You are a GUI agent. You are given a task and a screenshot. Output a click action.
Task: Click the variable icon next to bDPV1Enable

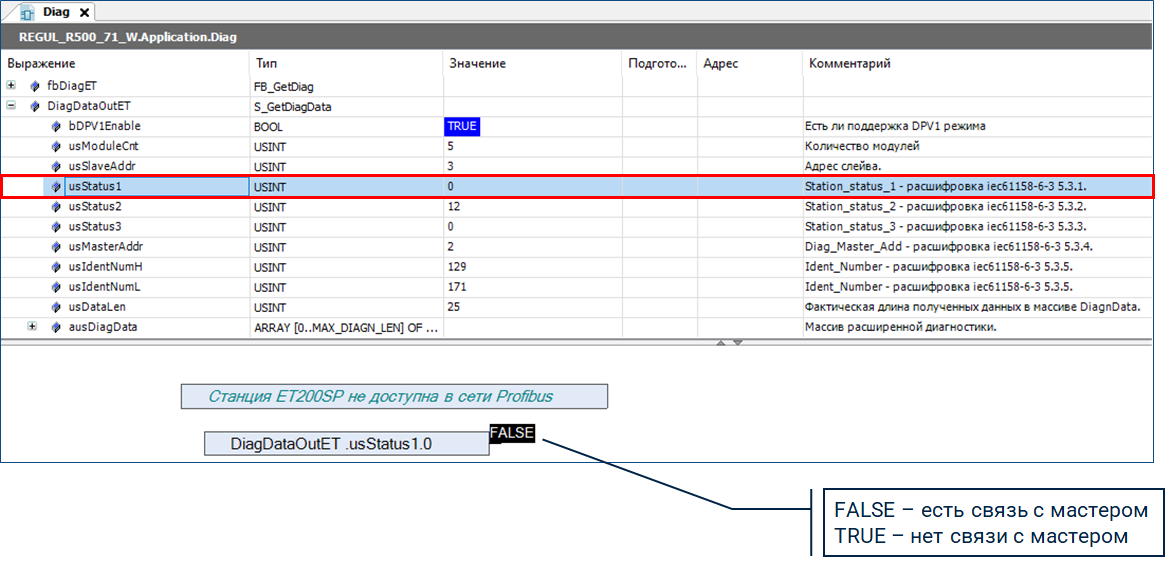[x=57, y=126]
